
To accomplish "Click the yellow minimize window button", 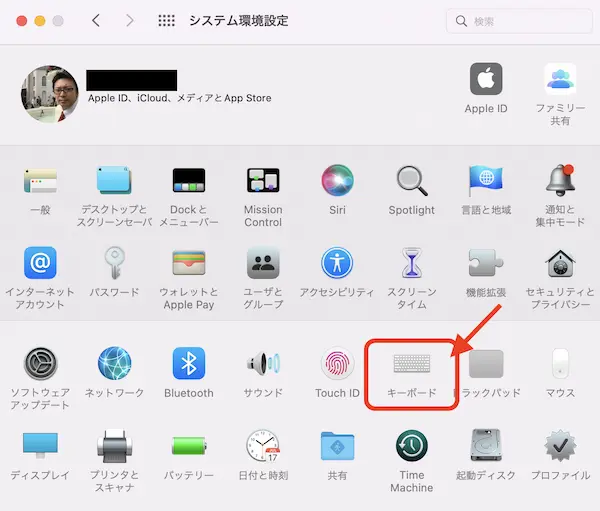I will 40,21.
